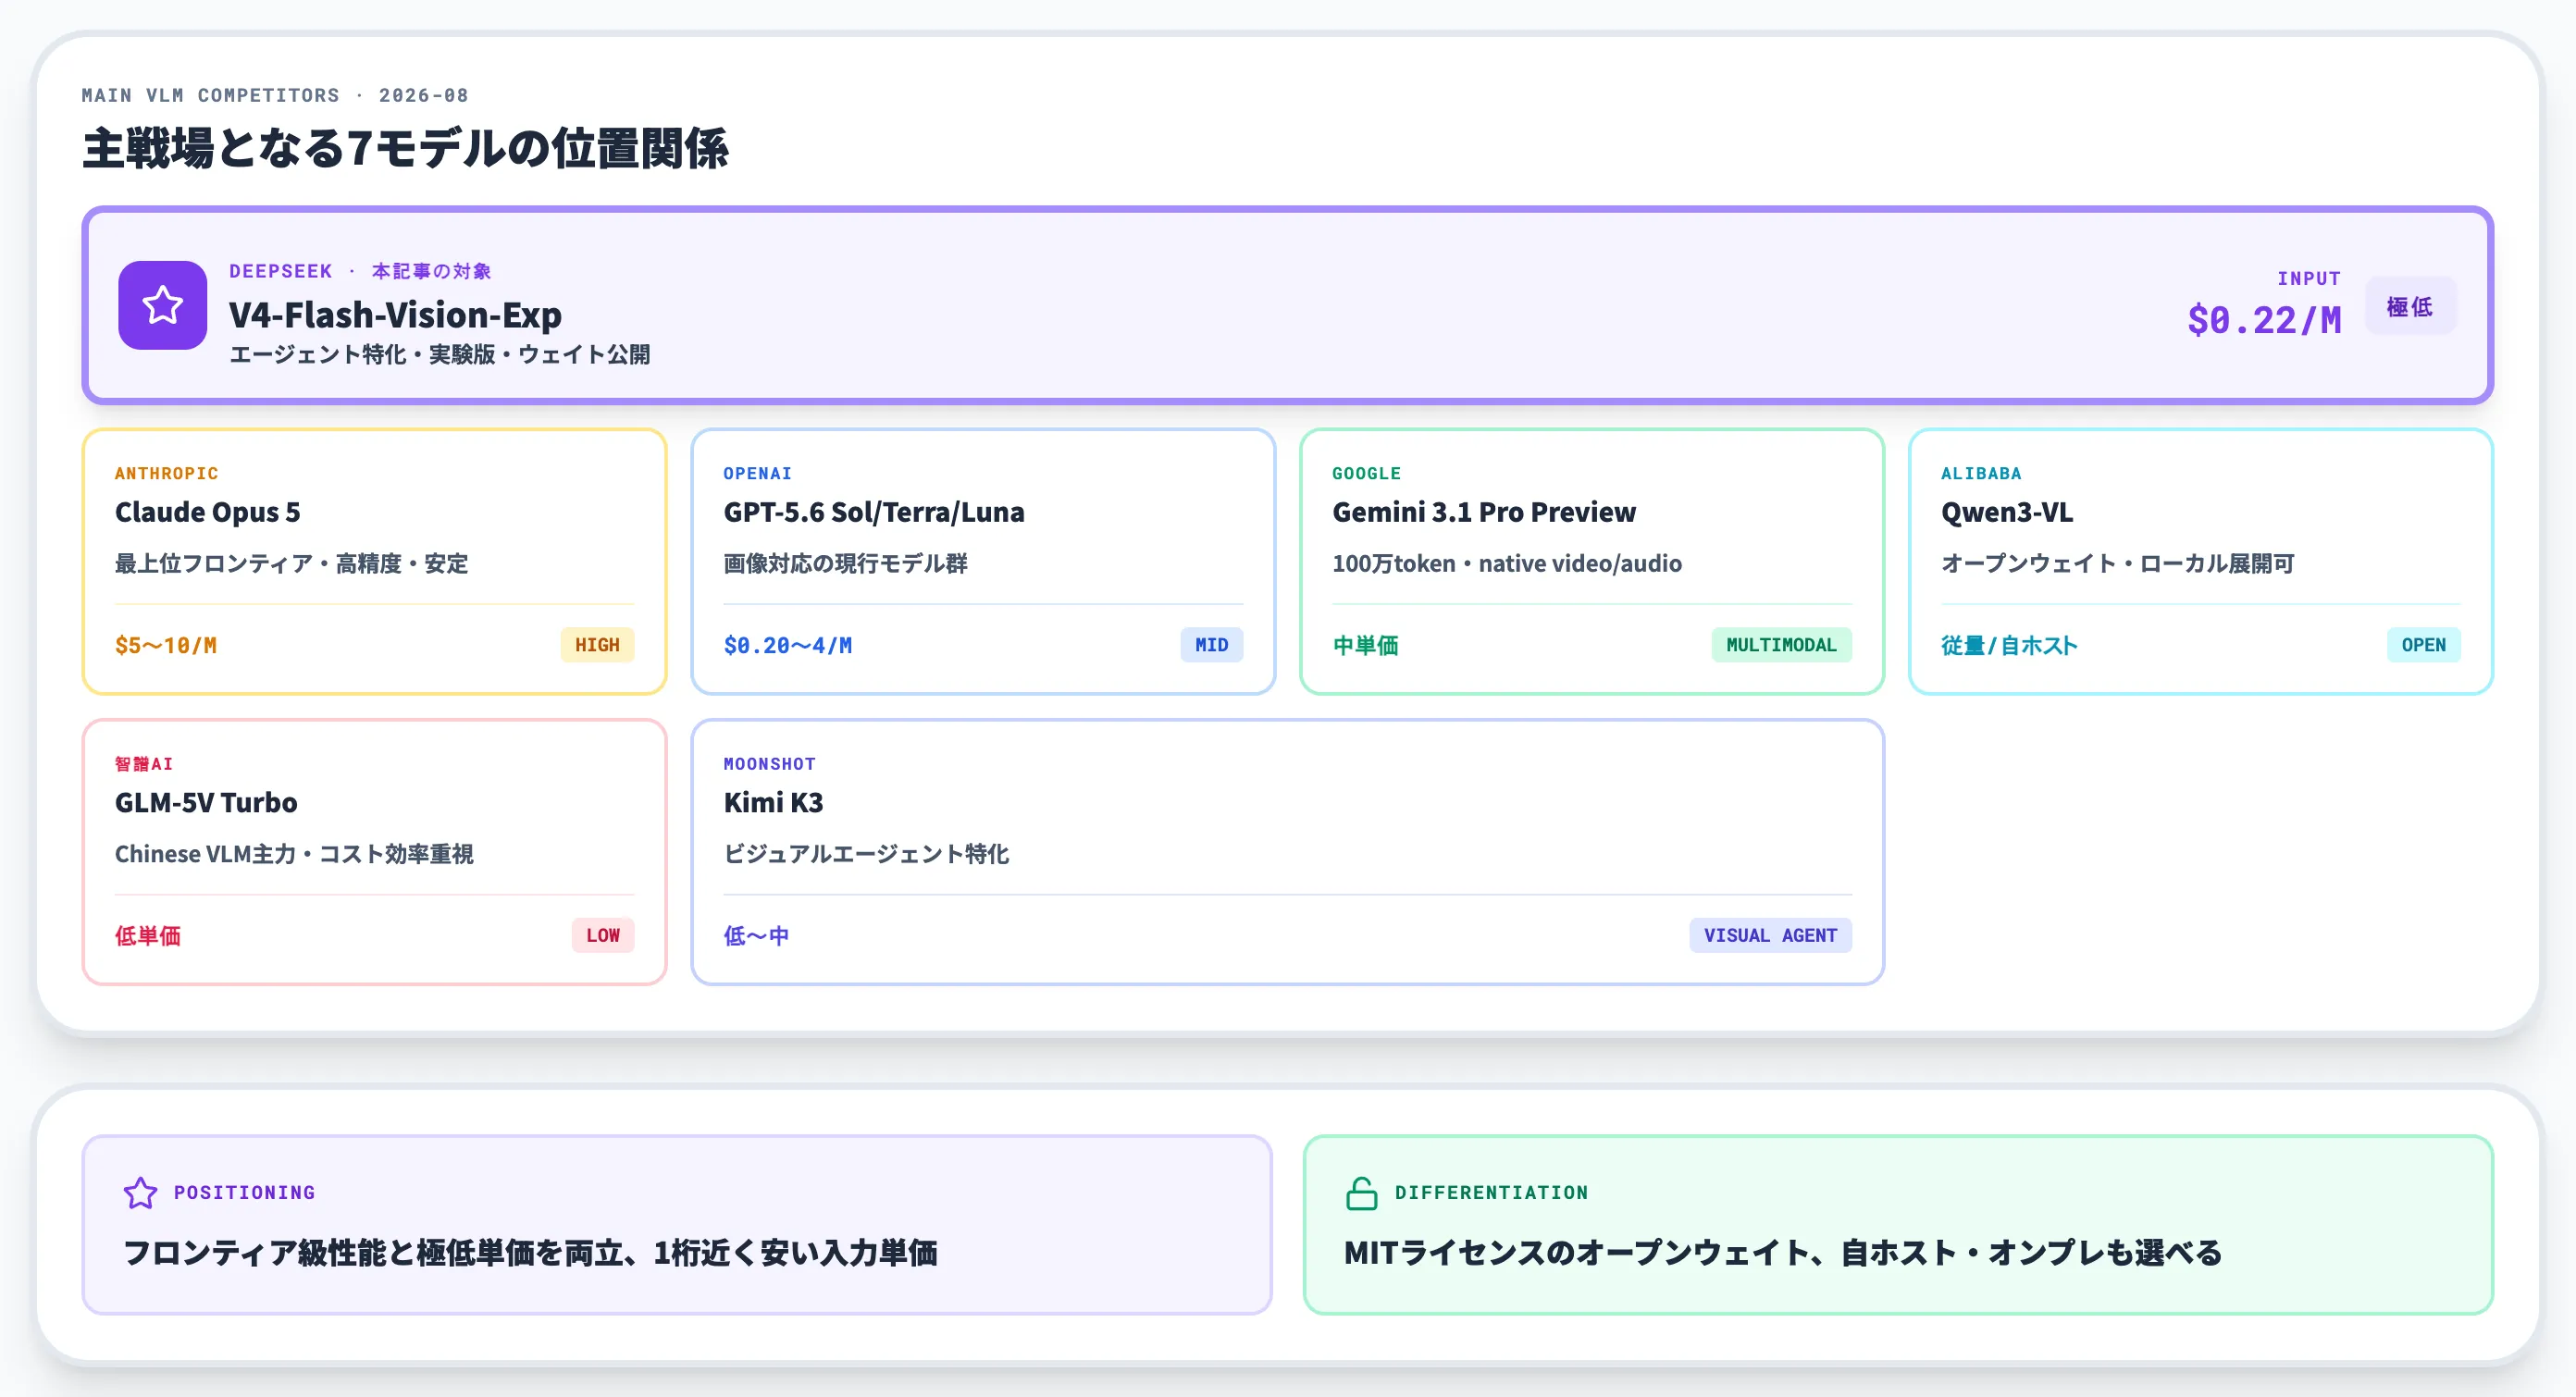Click the ALIBABA vendor label
2576x1397 pixels.
tap(1981, 473)
